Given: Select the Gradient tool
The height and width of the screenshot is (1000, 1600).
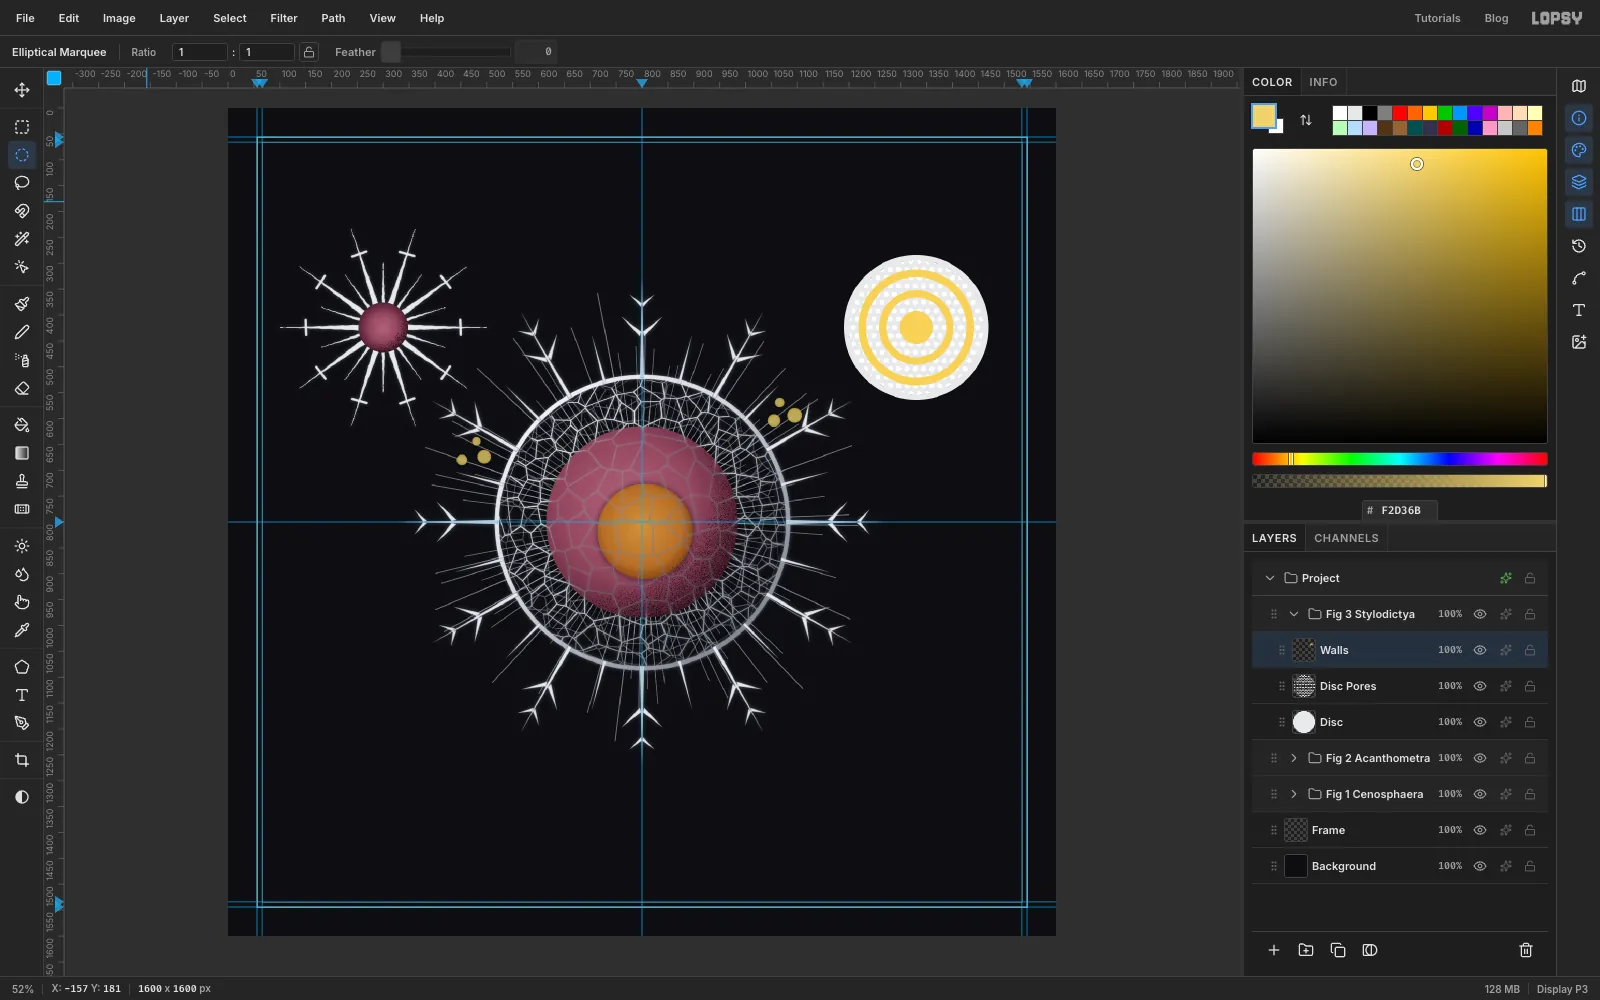Looking at the screenshot, I should (x=22, y=453).
